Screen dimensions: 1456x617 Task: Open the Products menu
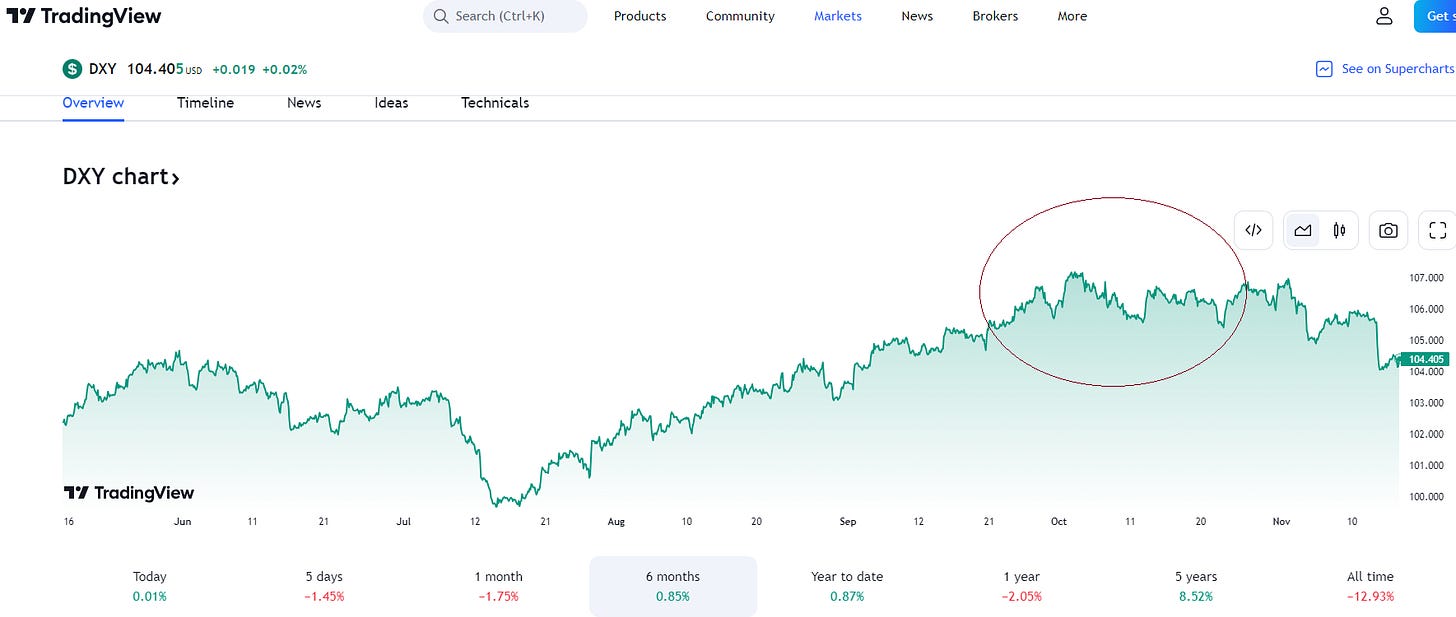point(640,16)
